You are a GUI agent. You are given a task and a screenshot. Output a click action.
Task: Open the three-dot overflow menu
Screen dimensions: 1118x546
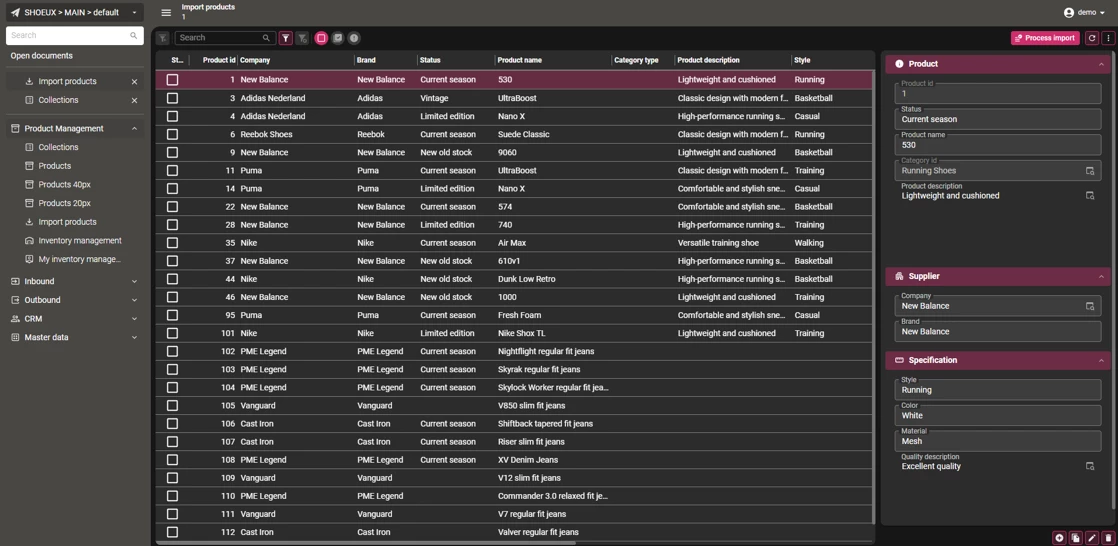[1108, 38]
